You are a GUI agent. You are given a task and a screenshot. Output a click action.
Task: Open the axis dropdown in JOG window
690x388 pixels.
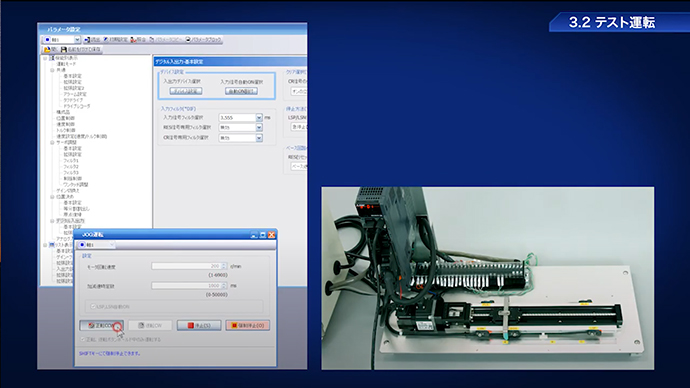click(112, 245)
